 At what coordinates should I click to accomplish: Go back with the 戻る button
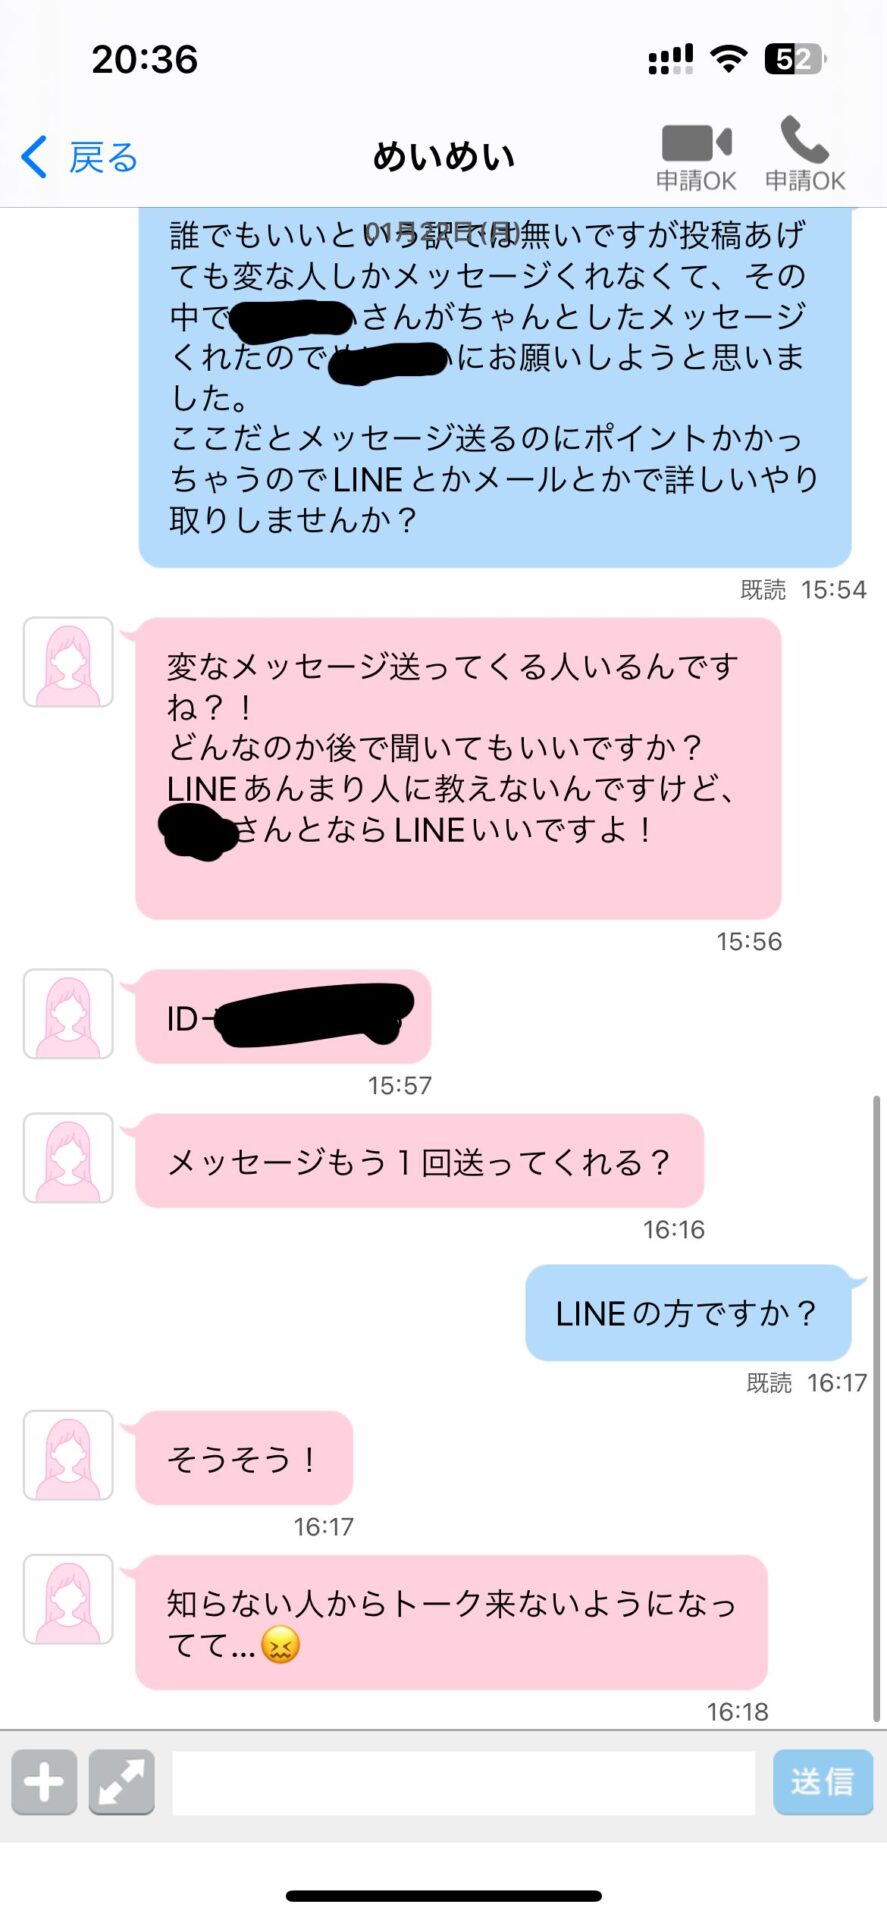tap(79, 157)
